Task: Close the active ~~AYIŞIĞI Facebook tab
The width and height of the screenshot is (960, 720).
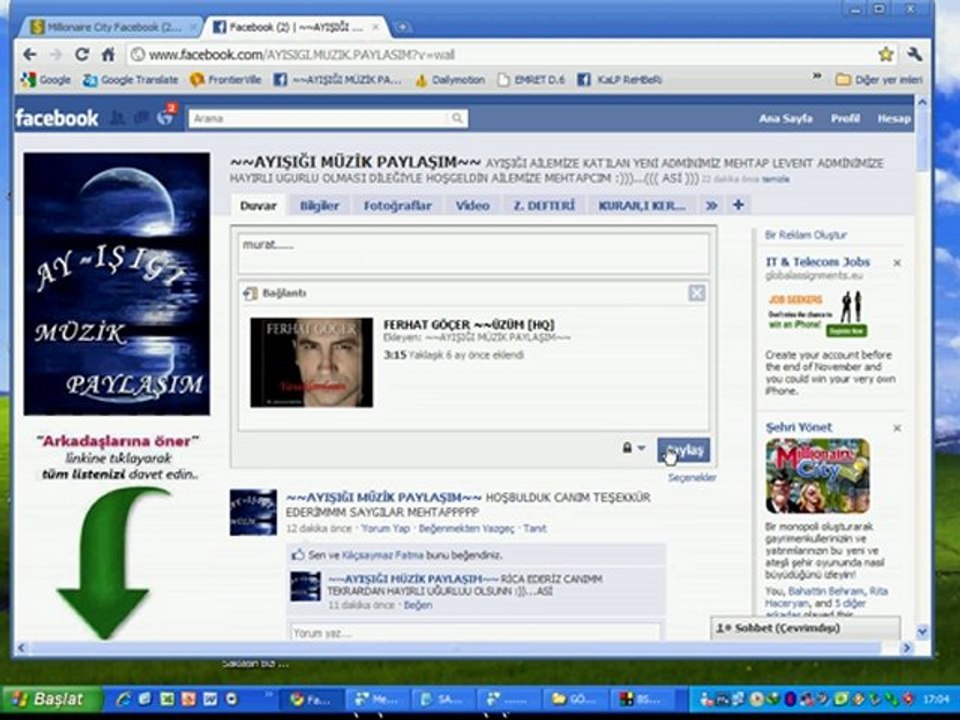Action: pyautogui.click(x=376, y=28)
